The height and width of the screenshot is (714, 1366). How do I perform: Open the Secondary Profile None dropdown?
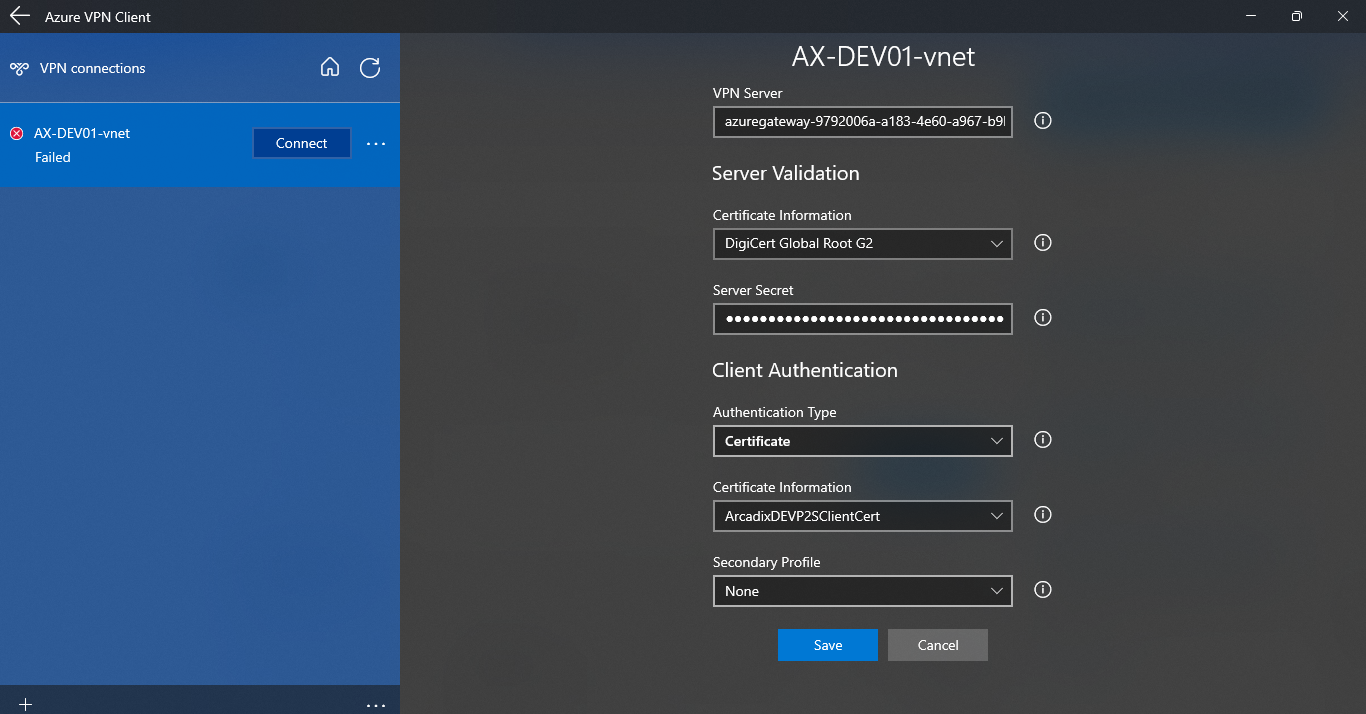(863, 591)
